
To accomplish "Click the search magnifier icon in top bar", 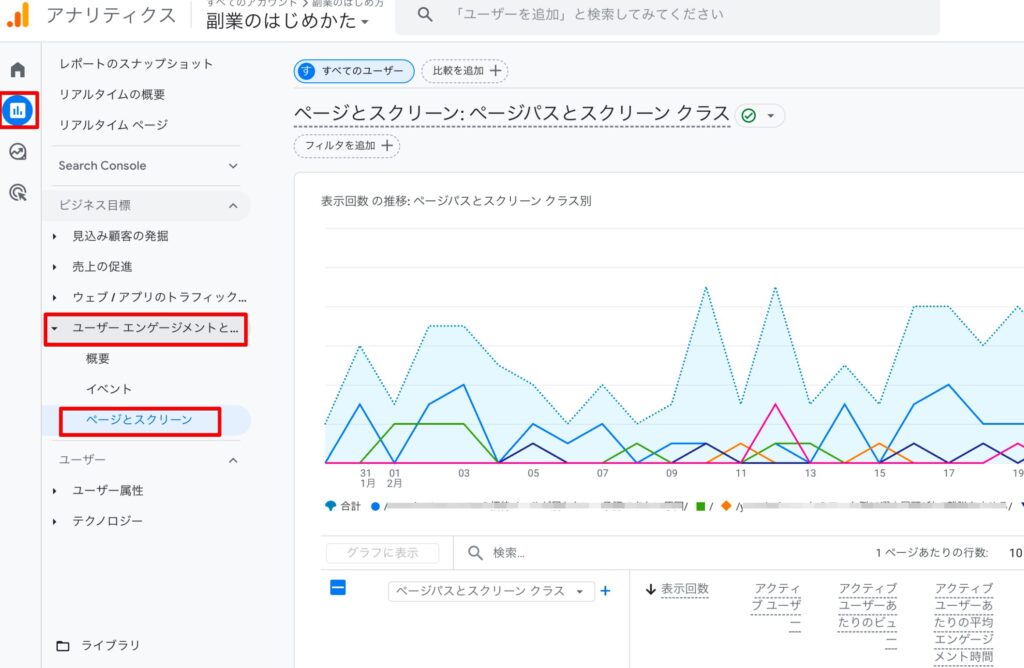I will [x=425, y=15].
